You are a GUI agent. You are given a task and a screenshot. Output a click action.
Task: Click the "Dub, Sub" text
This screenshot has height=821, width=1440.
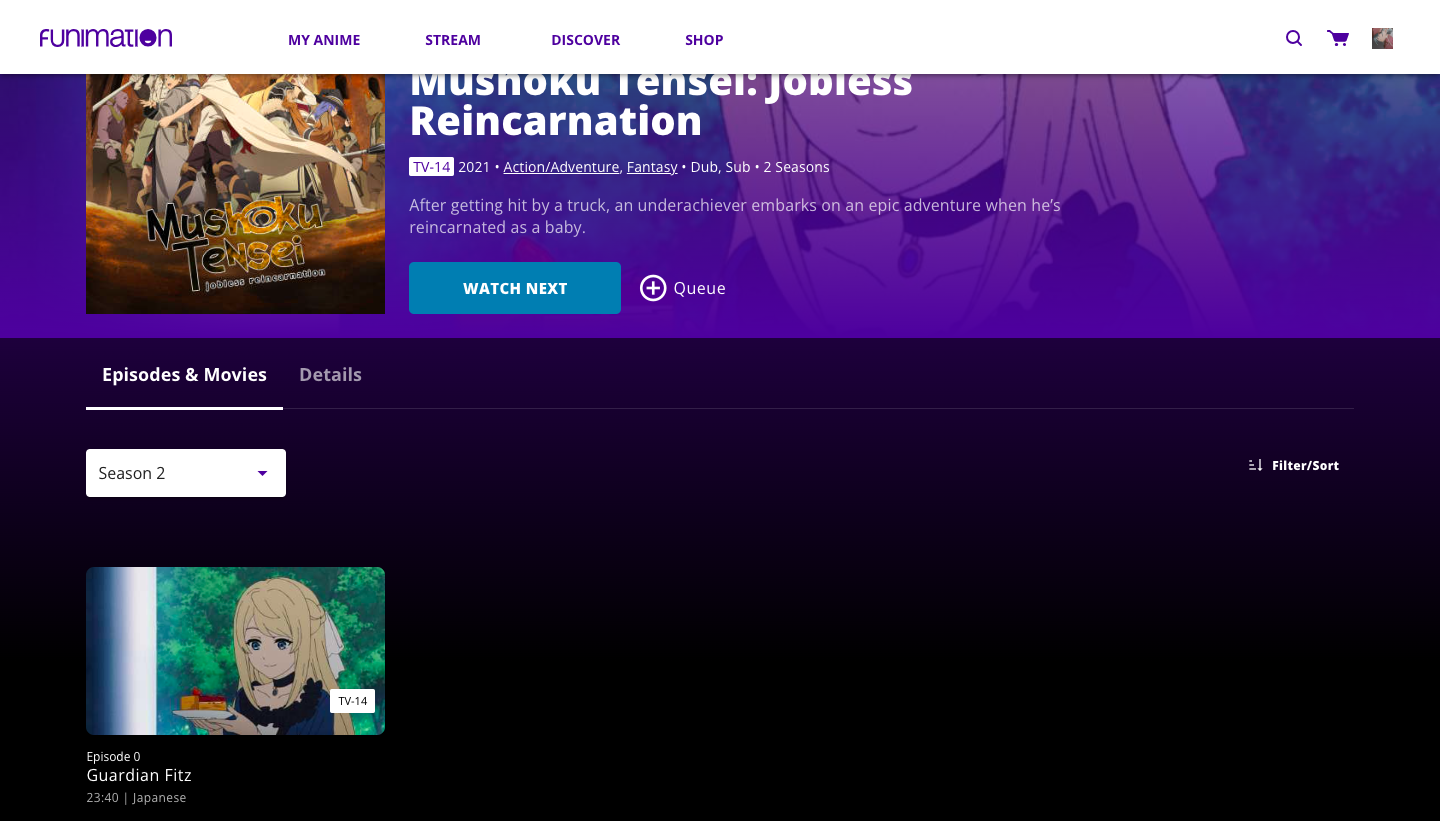[720, 167]
